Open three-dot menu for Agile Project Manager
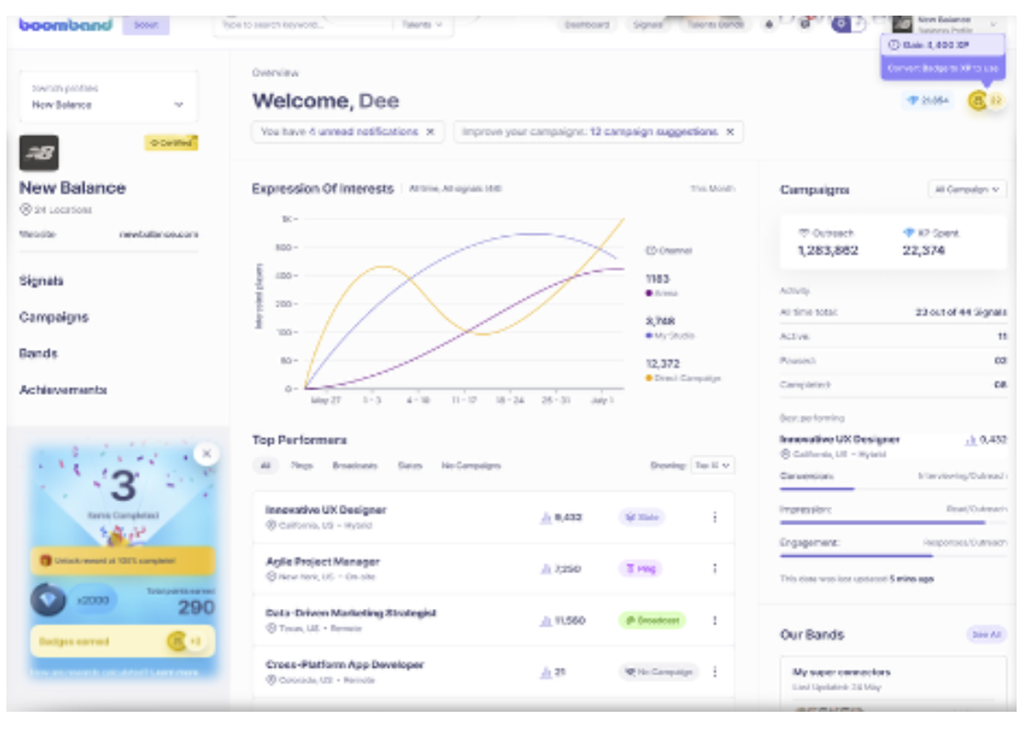The image size is (1024, 732). (x=714, y=569)
